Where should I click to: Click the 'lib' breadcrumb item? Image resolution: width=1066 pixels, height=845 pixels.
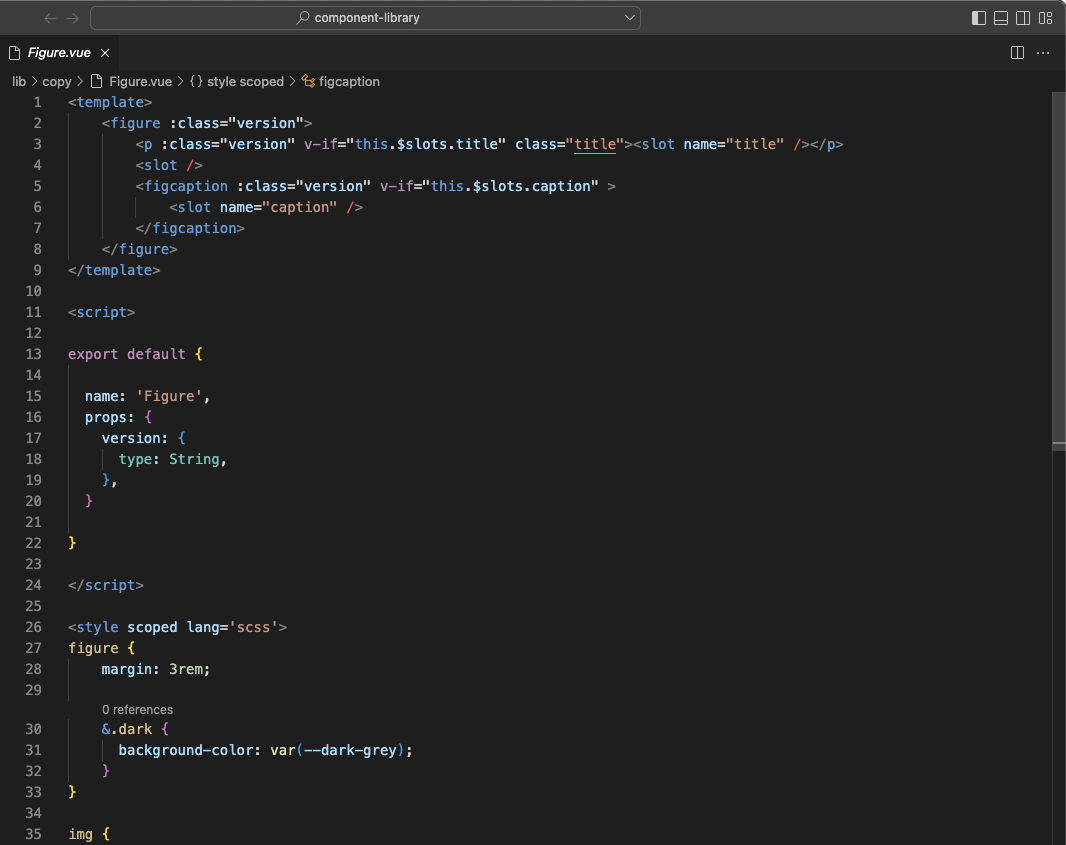(19, 82)
